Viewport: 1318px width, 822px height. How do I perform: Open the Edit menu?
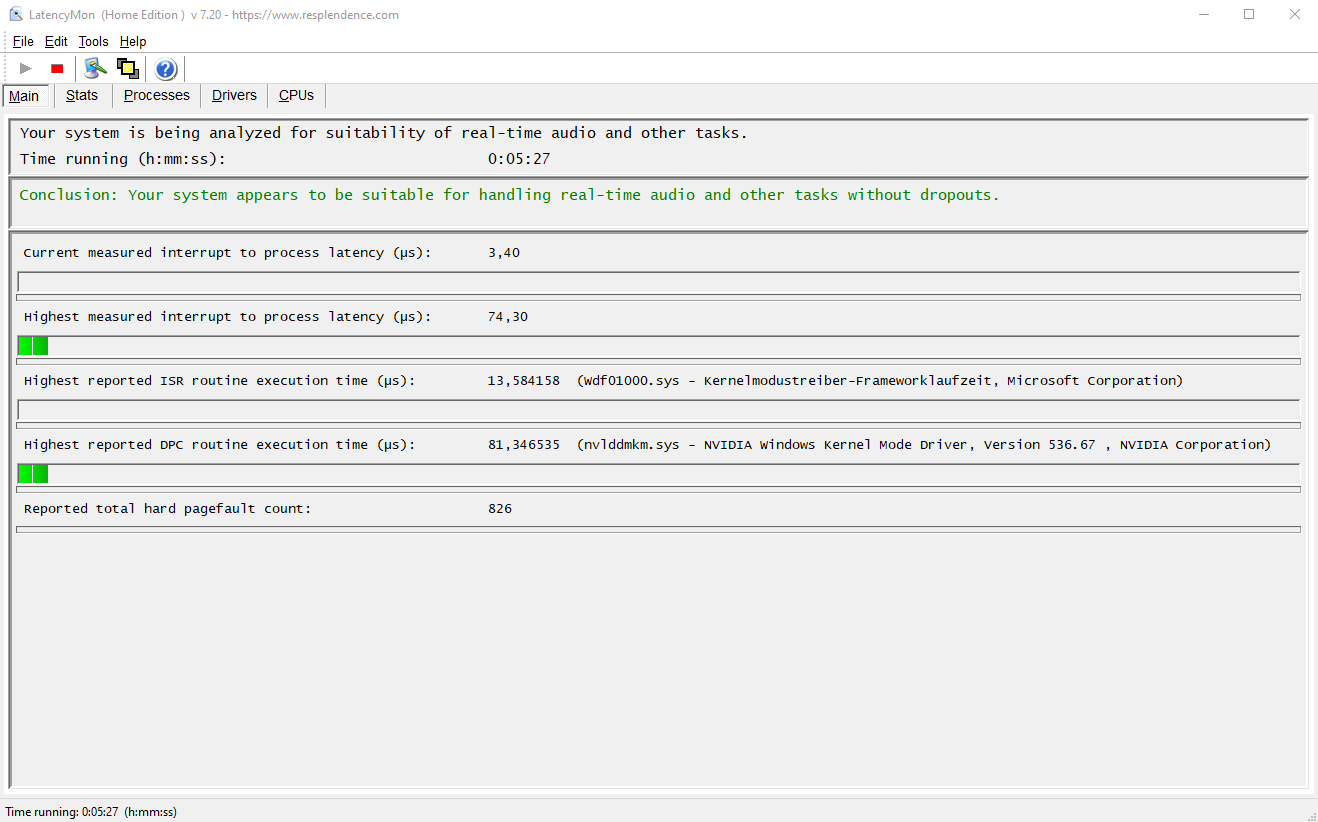56,41
